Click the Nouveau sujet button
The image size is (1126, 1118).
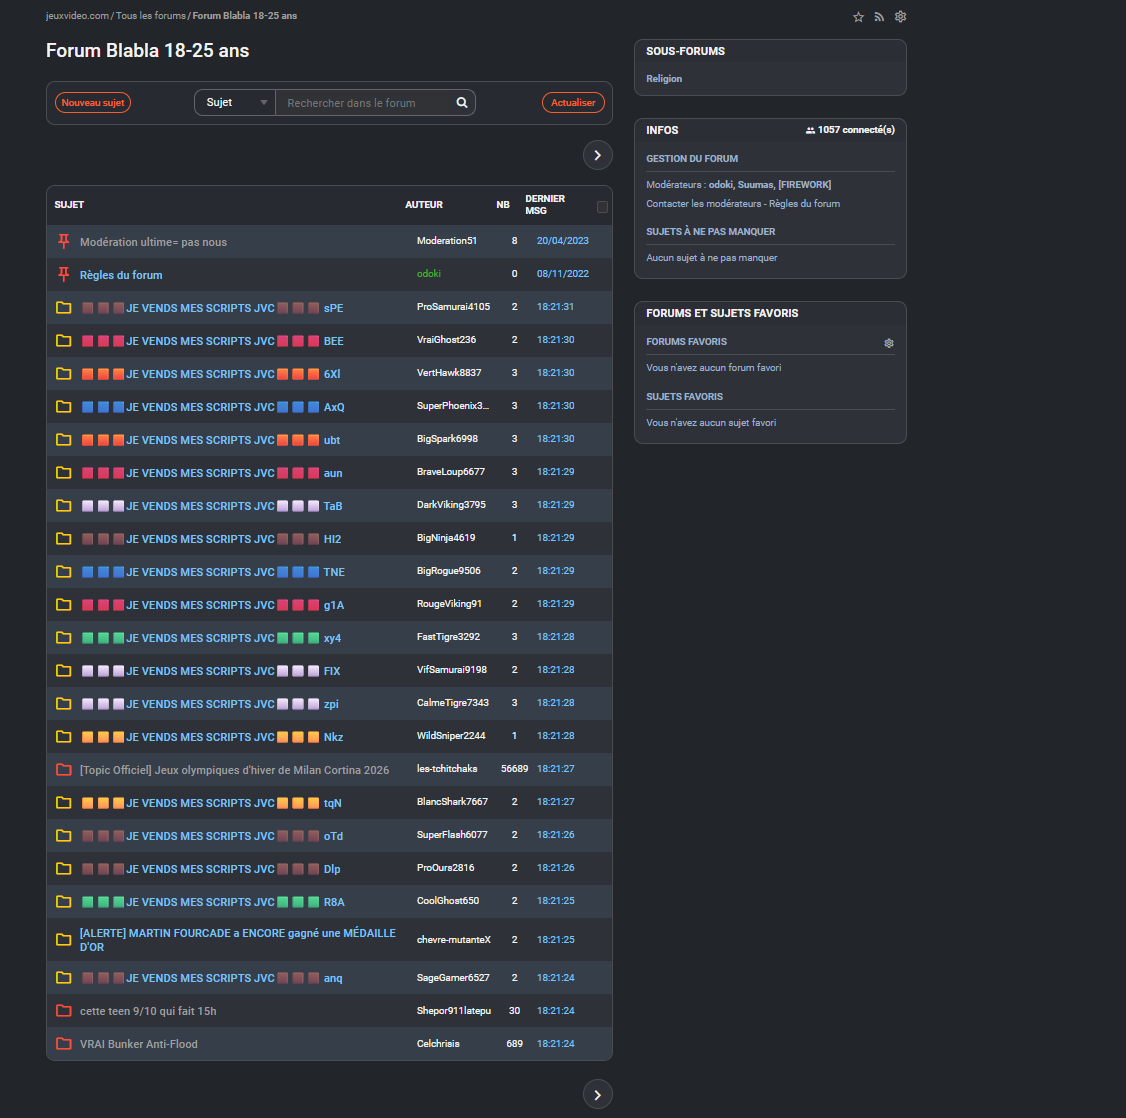pos(93,103)
